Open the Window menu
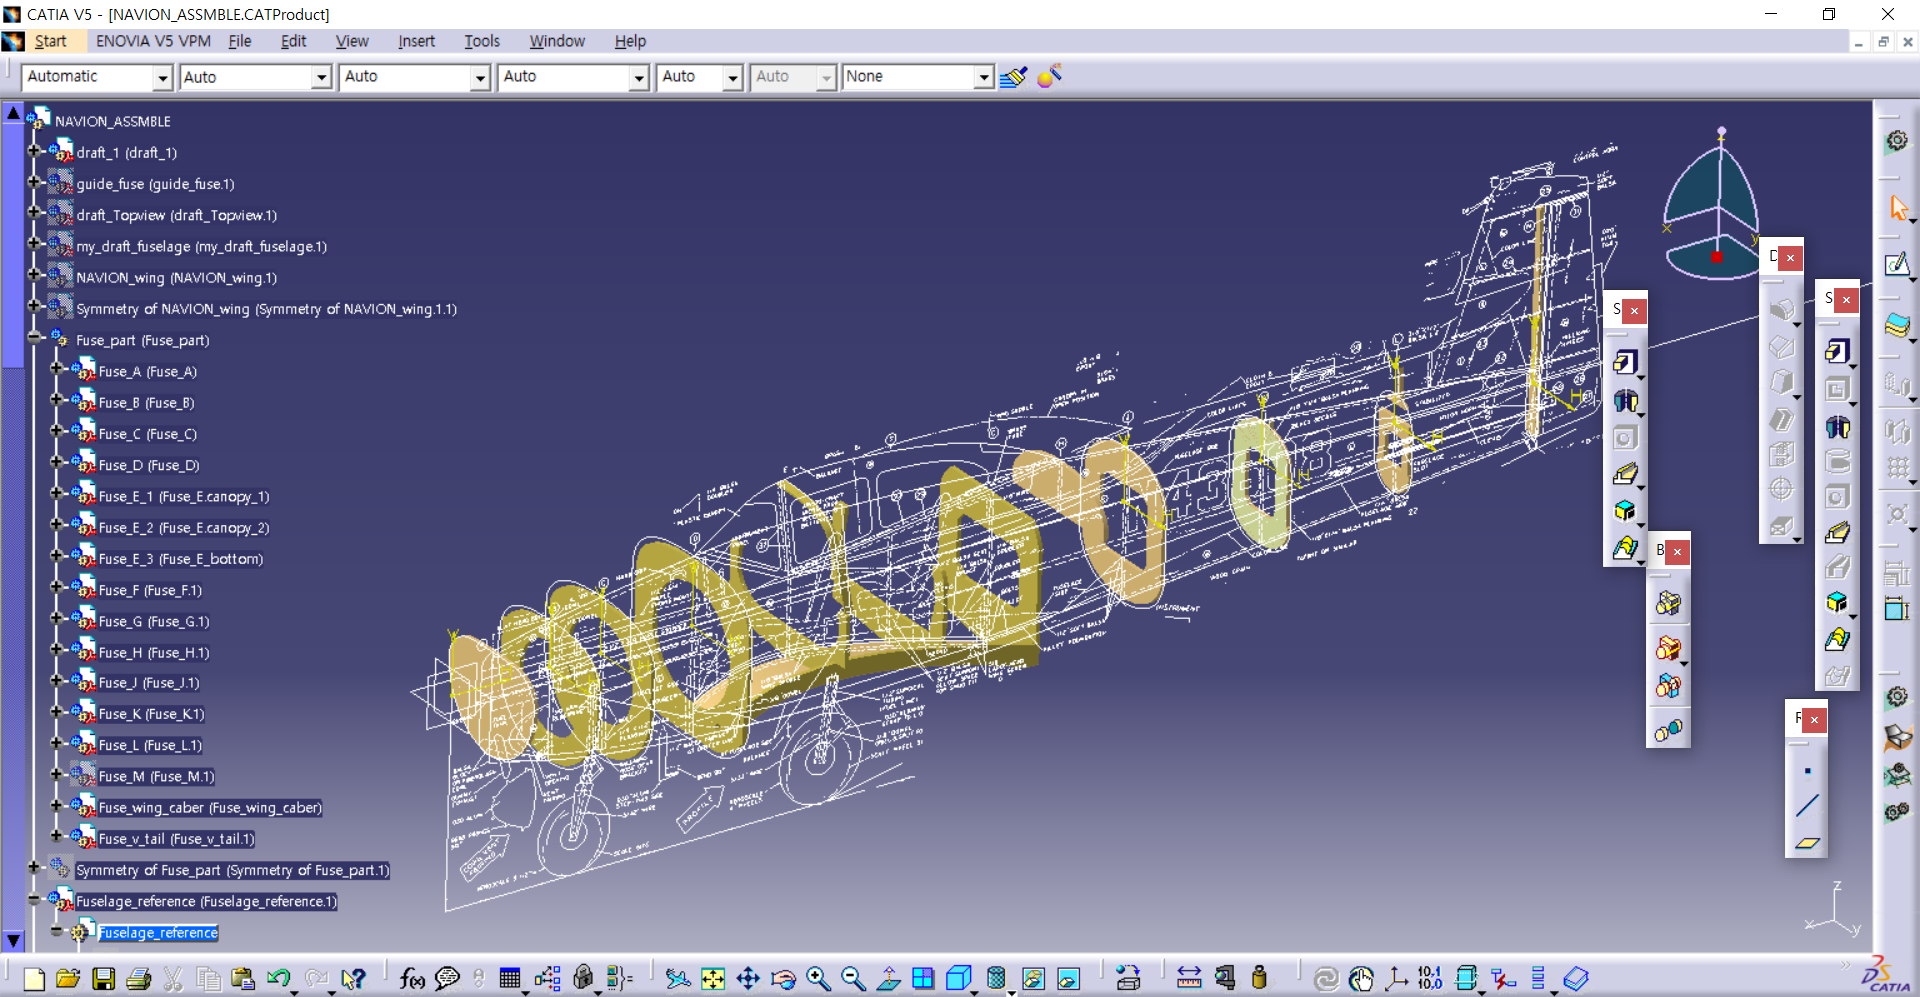This screenshot has height=997, width=1920. 557,41
